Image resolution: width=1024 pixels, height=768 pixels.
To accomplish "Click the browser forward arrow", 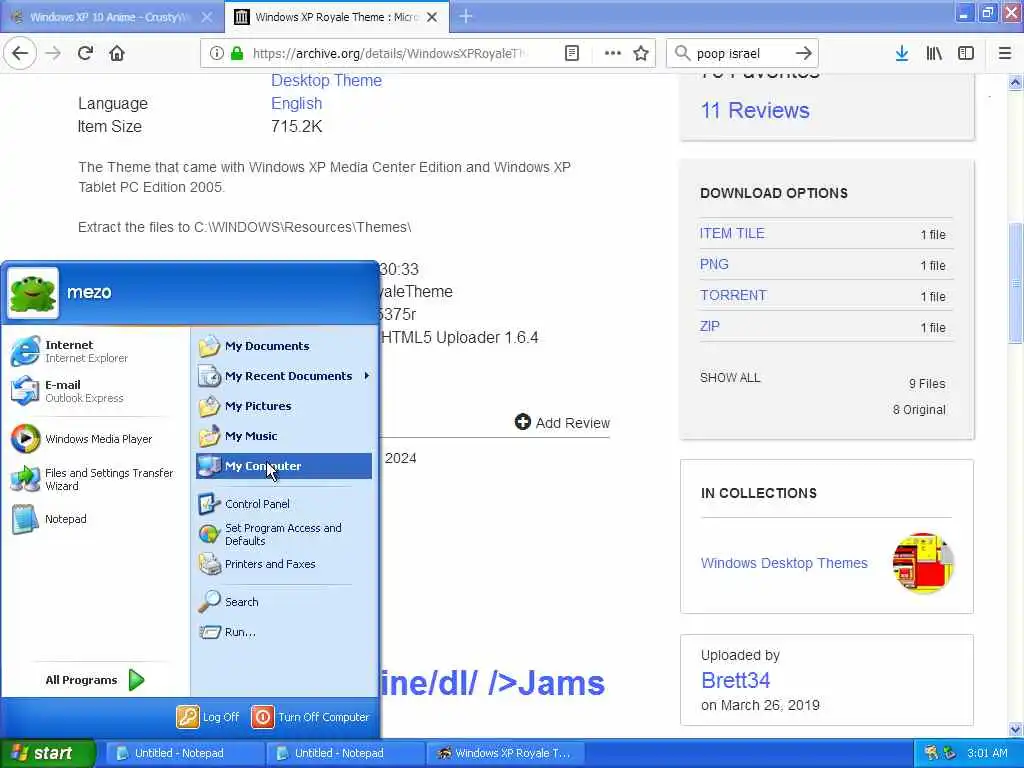I will (53, 53).
